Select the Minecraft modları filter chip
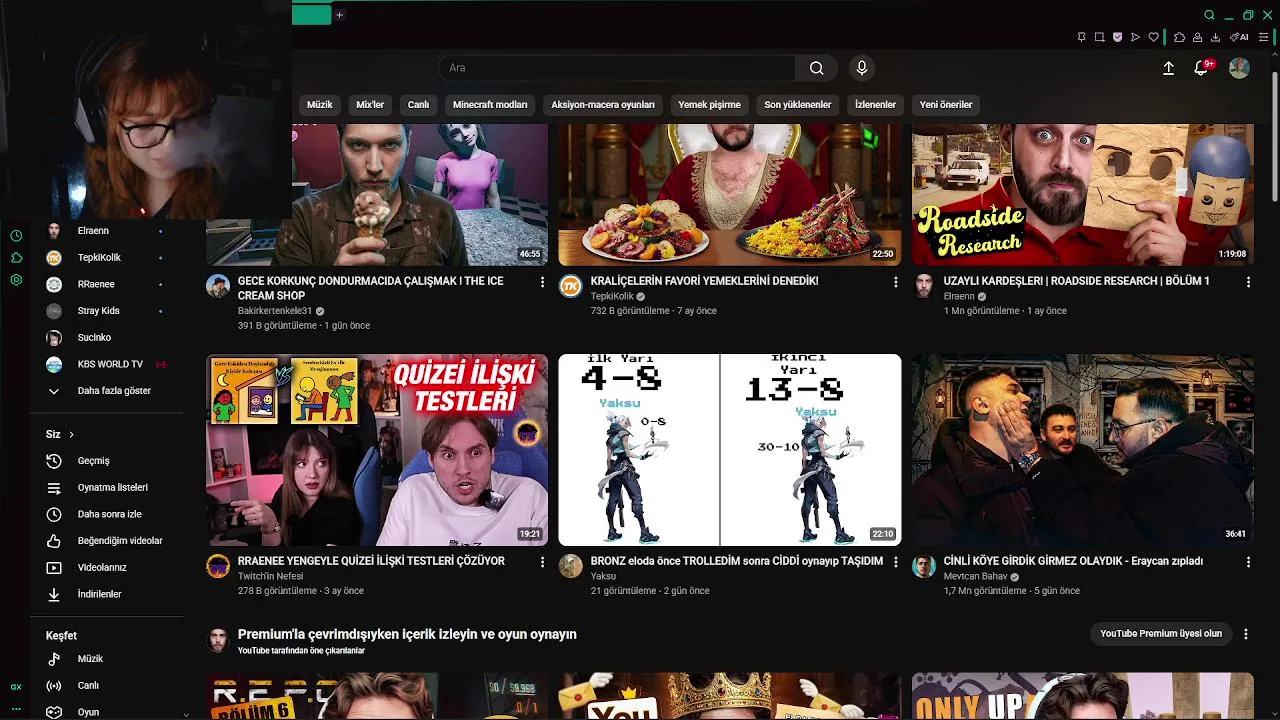1280x720 pixels. (490, 104)
